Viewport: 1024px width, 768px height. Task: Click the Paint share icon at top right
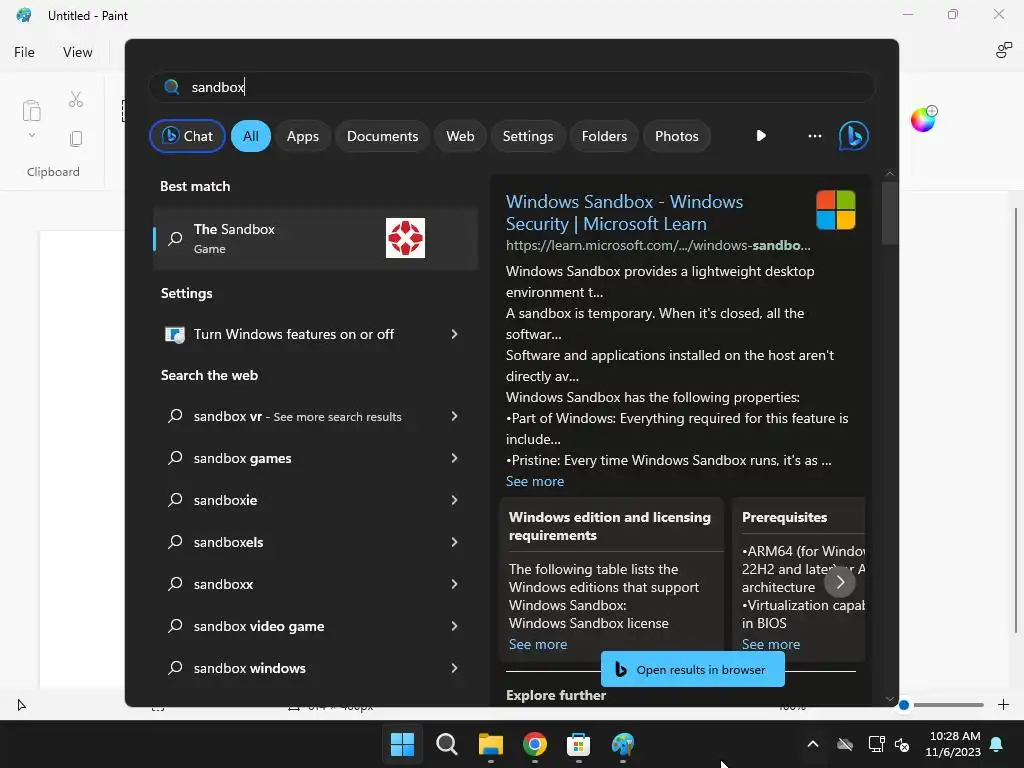pos(1004,50)
